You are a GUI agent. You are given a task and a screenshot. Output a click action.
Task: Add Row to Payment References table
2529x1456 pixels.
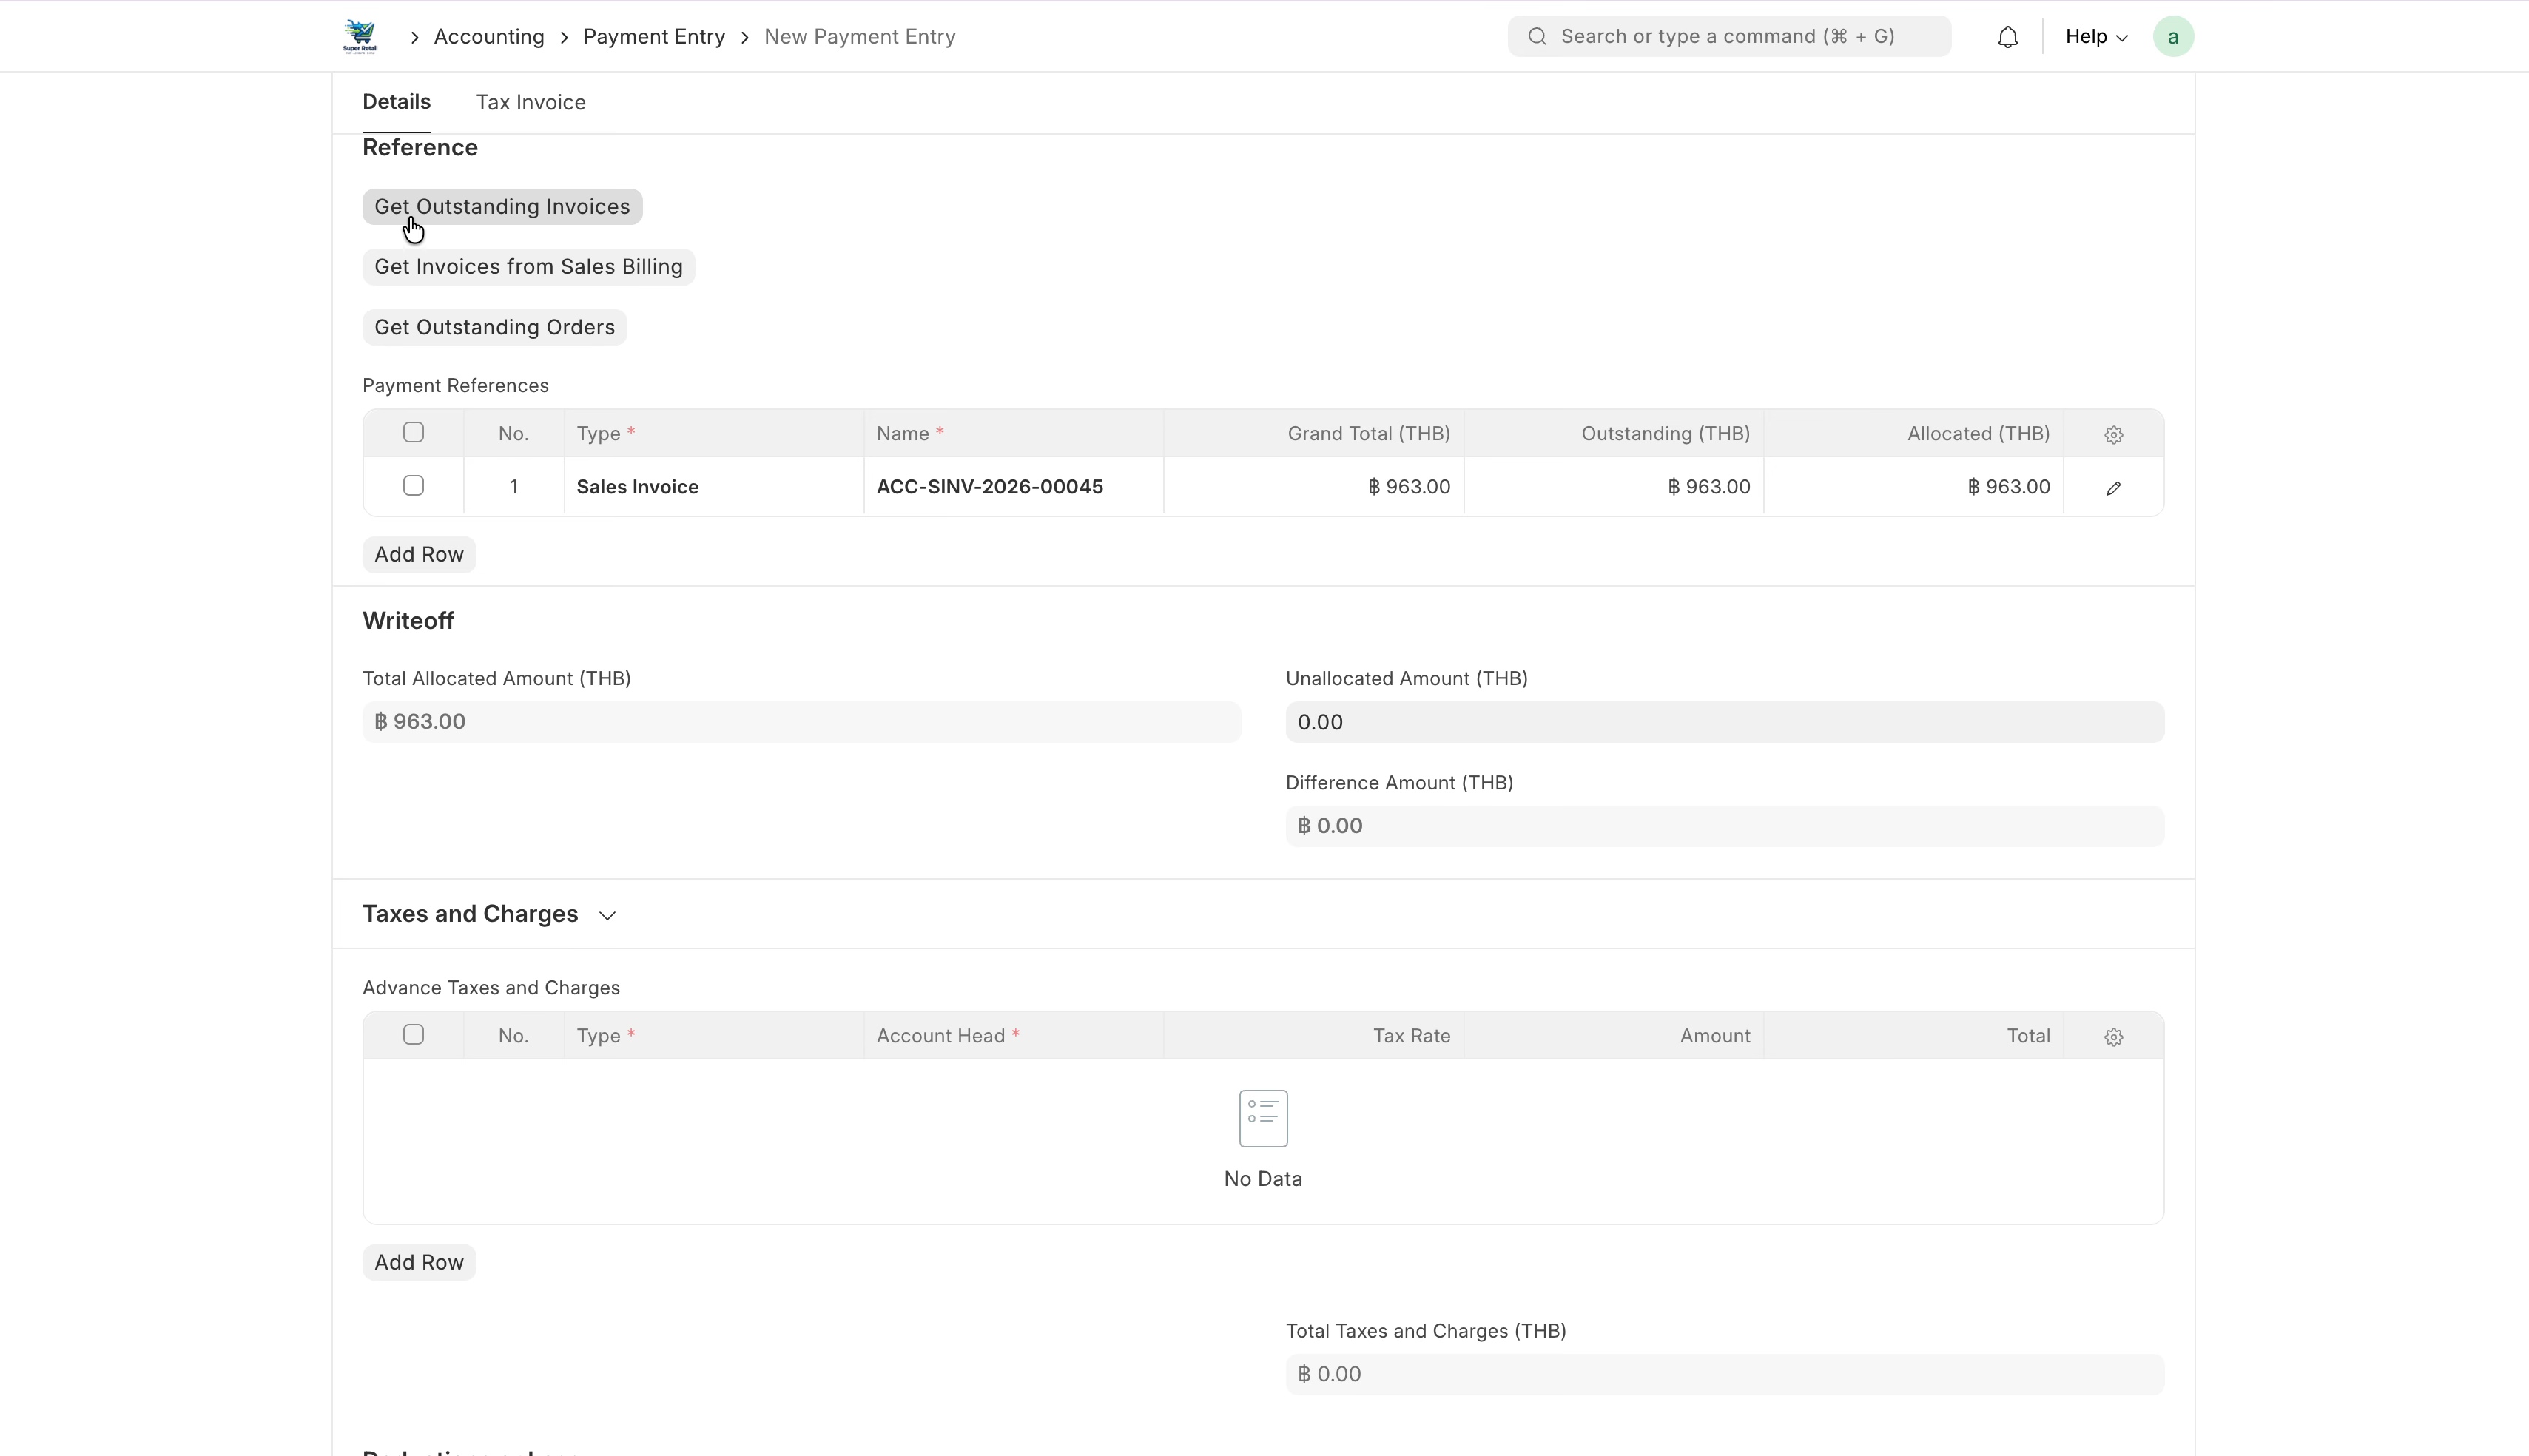(419, 555)
